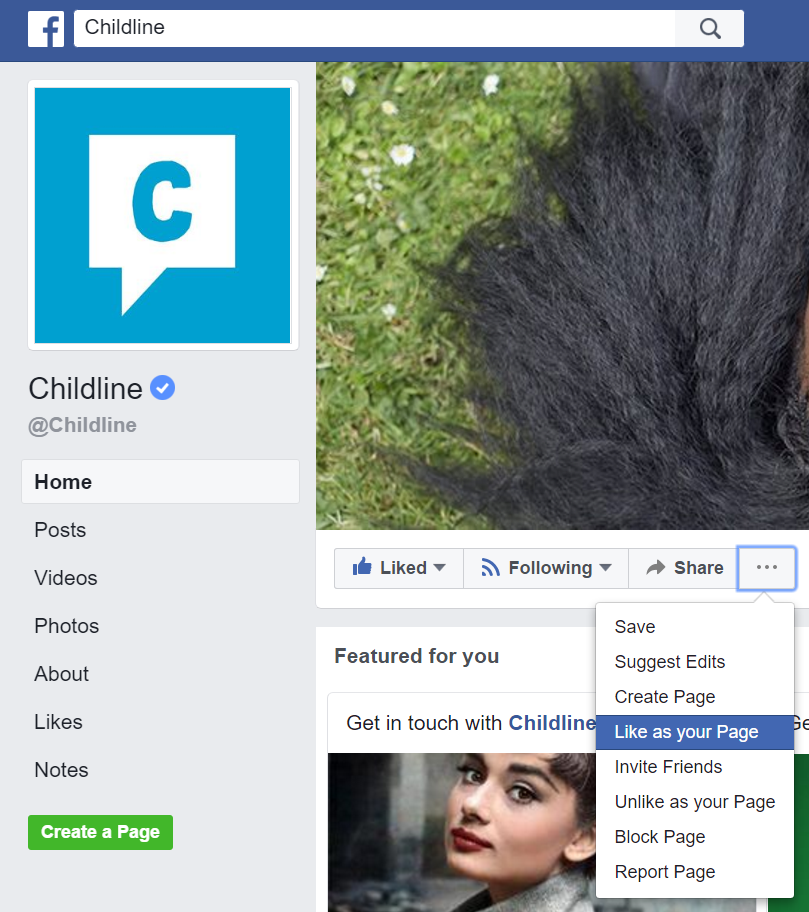
Task: Expand the Following dropdown arrow
Action: click(x=605, y=568)
